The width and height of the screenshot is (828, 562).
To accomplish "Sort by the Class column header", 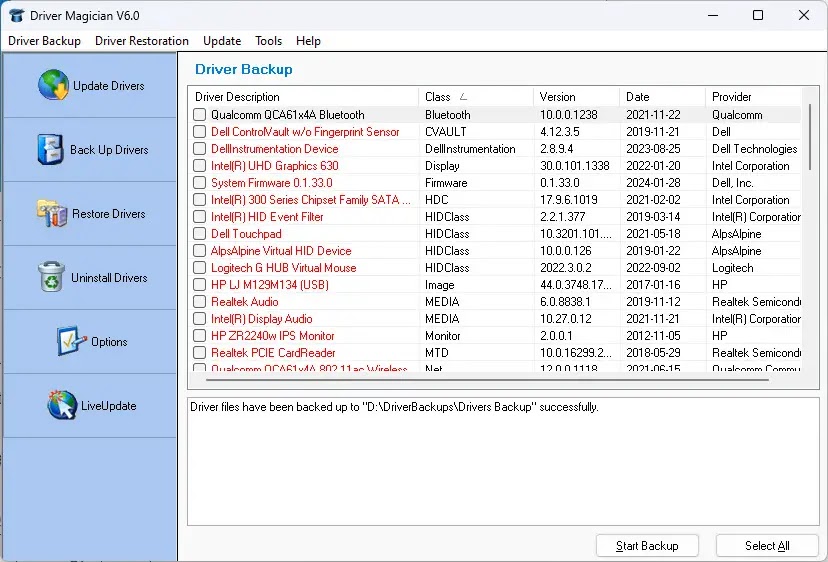I will click(476, 97).
